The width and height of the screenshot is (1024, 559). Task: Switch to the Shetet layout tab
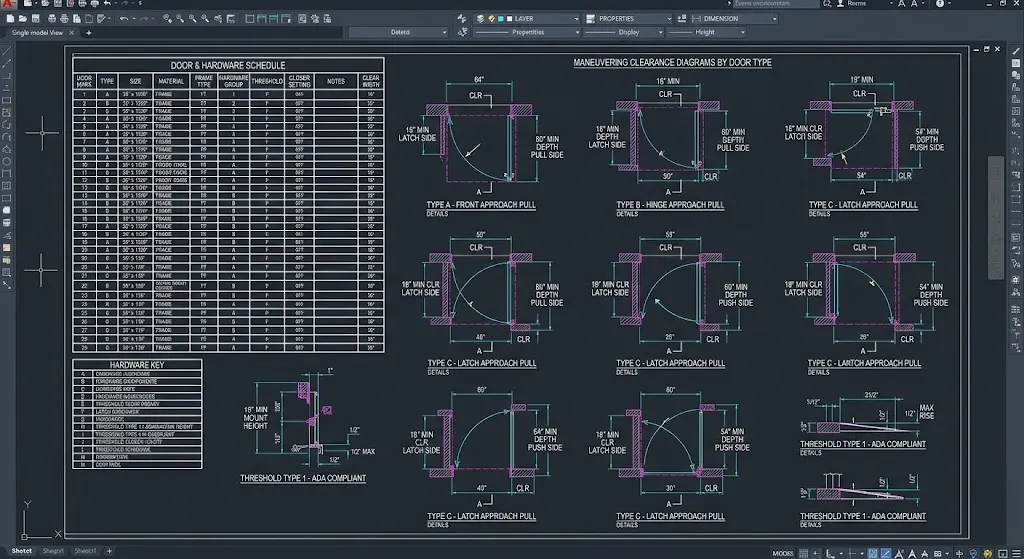(22, 551)
